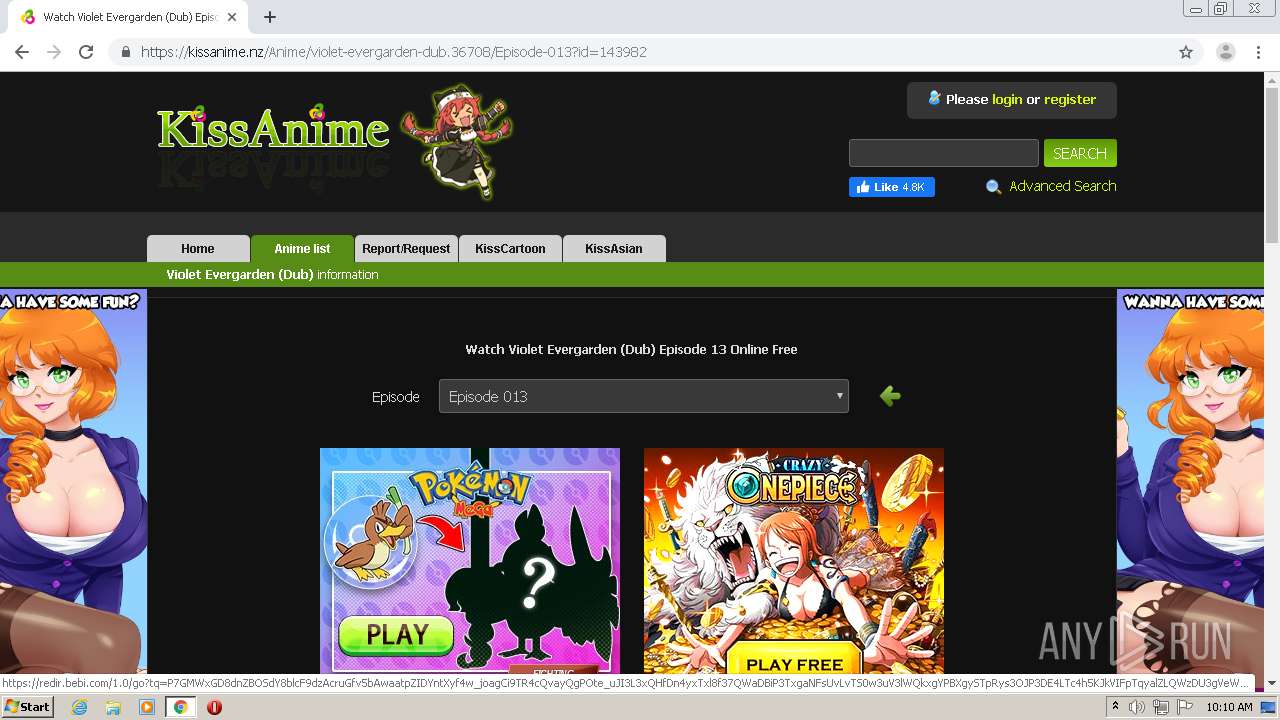Click the left side banner ad
Viewport: 1280px width, 720px height.
click(73, 481)
